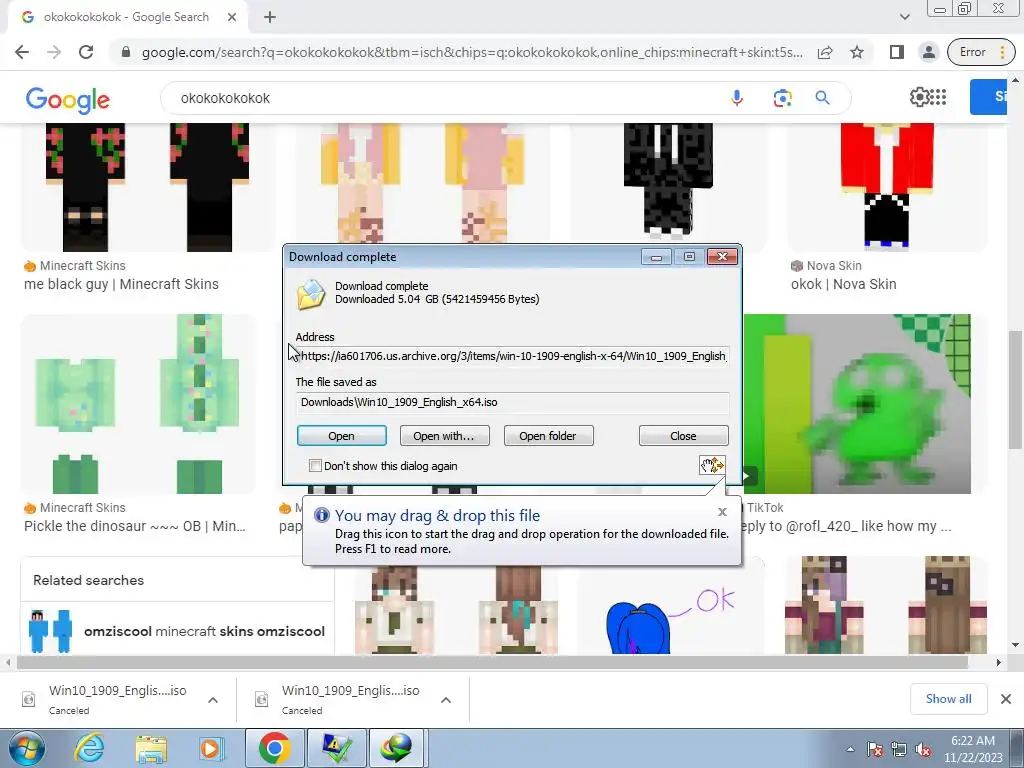Viewport: 1024px width, 768px height.
Task: Click the Error update button in Chrome
Action: coord(981,52)
